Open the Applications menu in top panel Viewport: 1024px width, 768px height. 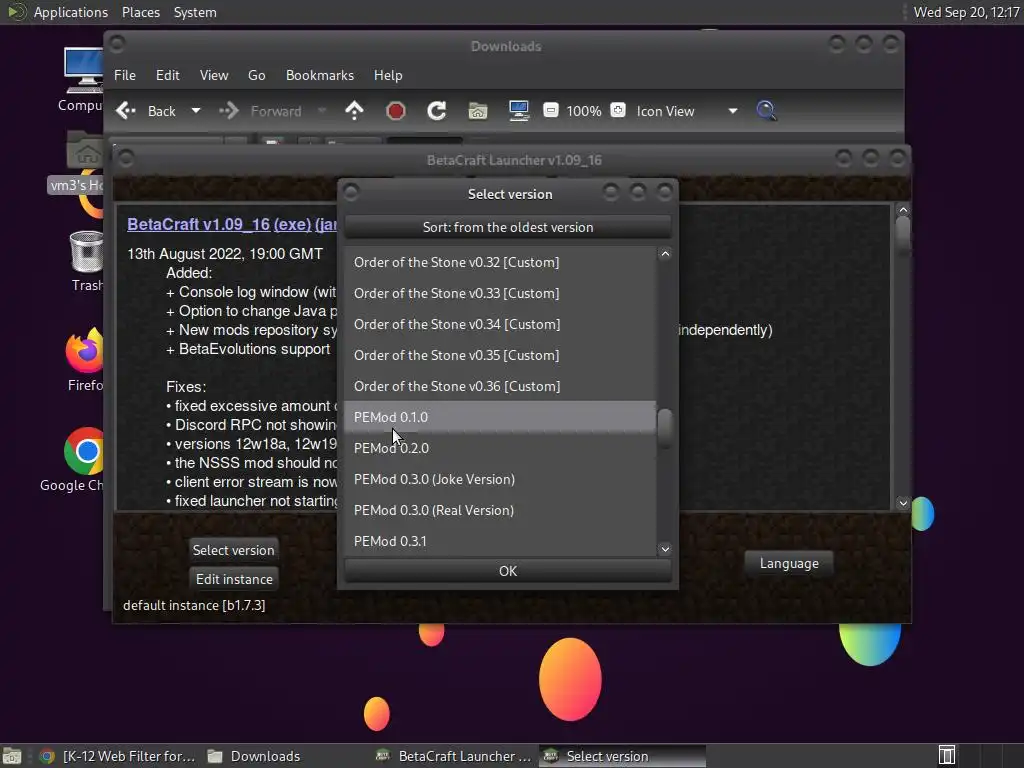click(x=71, y=12)
